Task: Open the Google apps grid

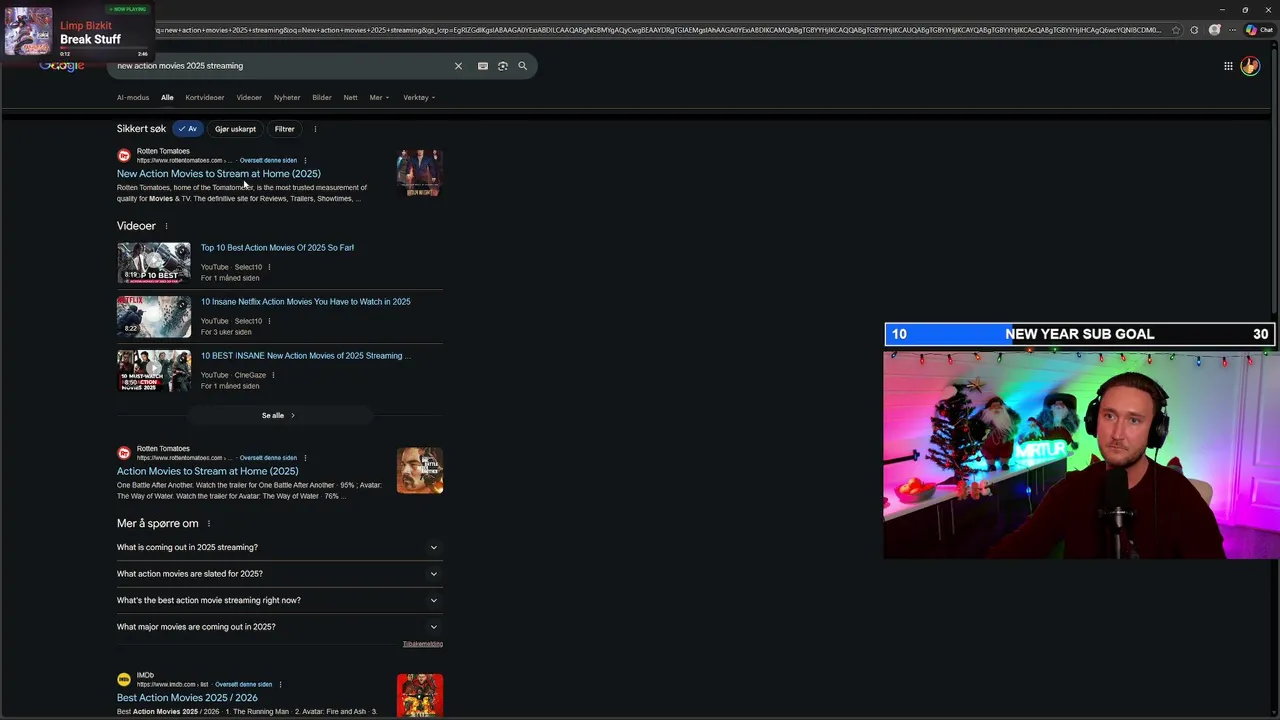Action: (x=1228, y=66)
